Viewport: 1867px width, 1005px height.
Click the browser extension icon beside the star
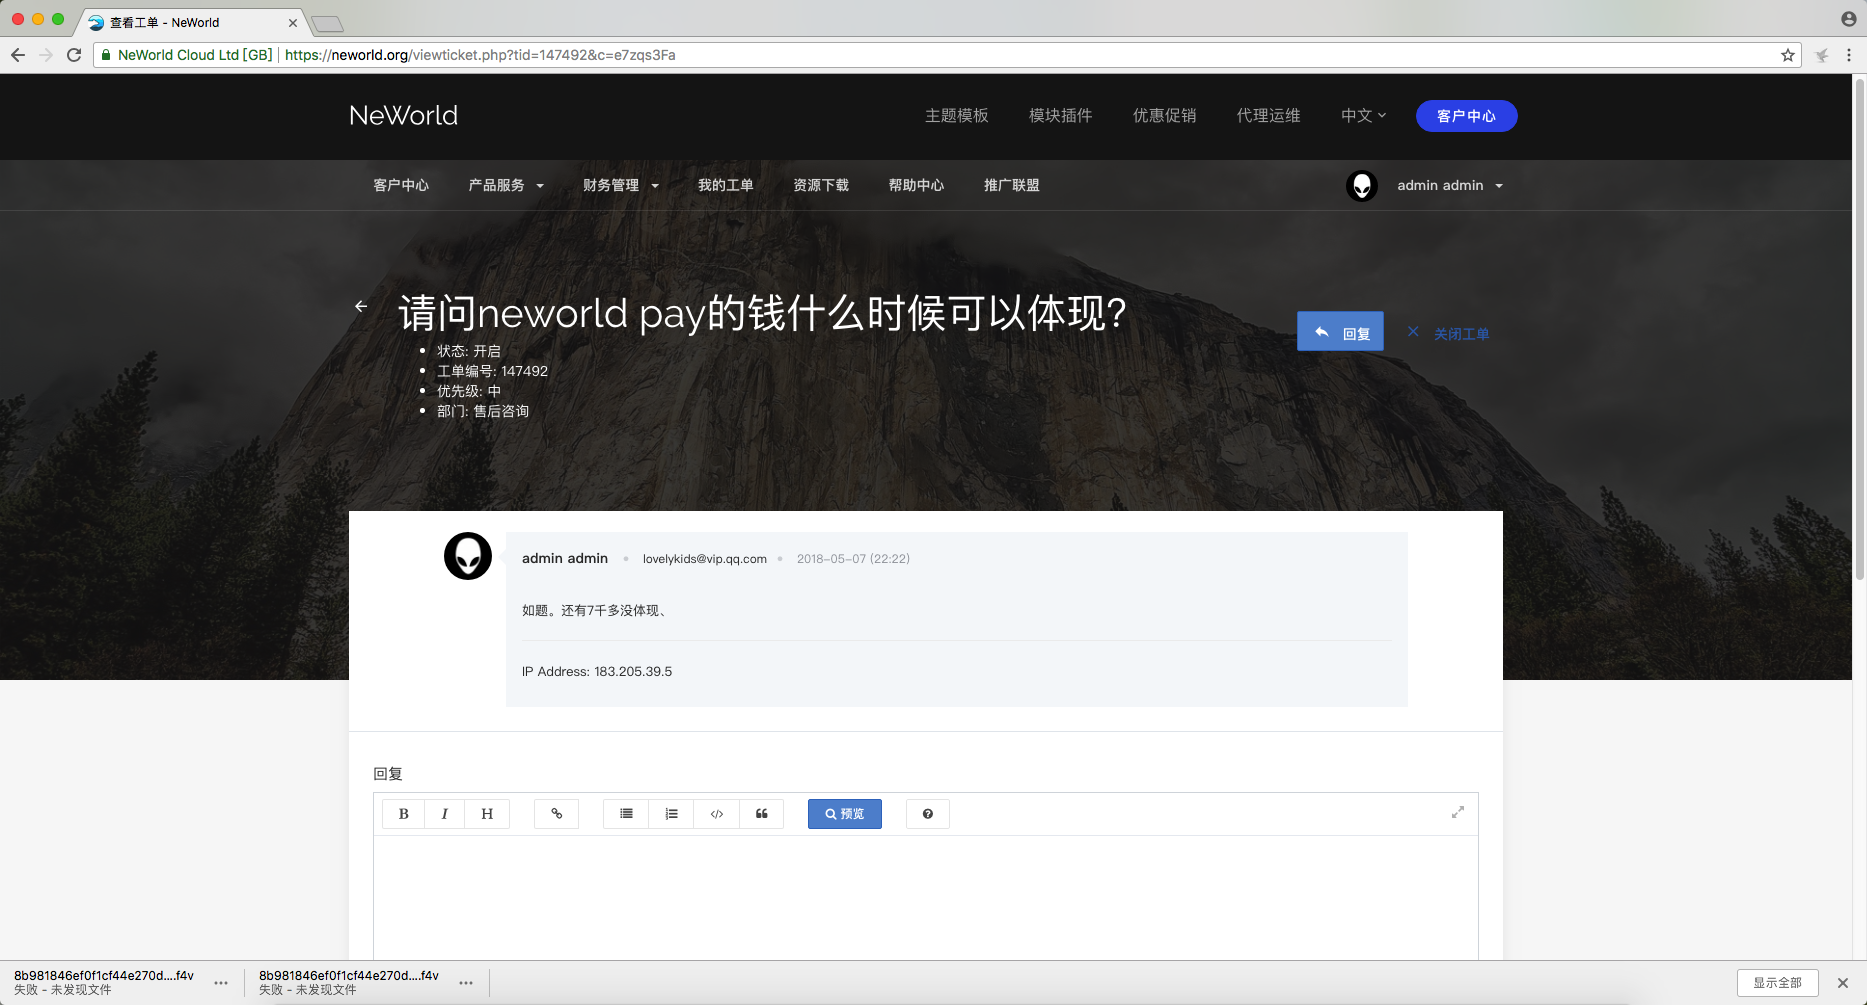click(1822, 55)
